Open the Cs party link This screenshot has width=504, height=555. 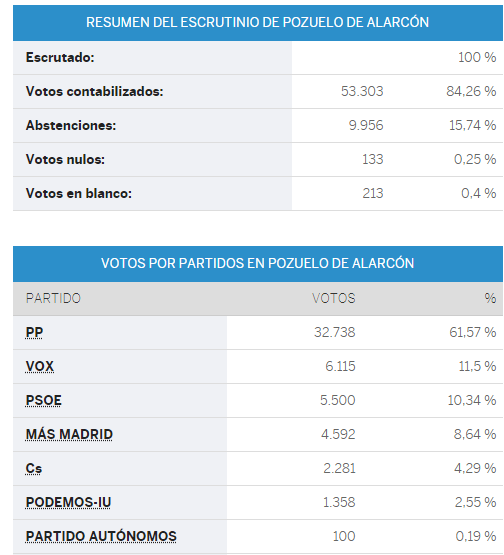click(x=34, y=468)
